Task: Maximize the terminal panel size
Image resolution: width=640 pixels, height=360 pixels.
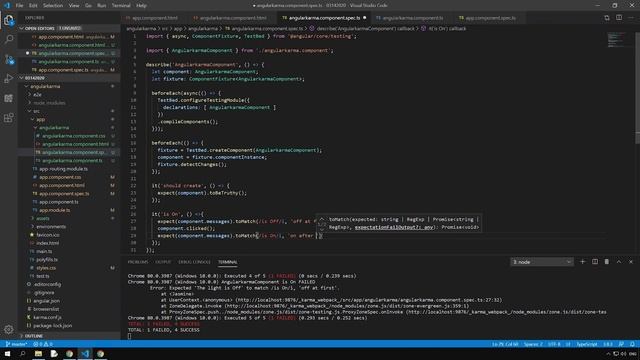Action: [619, 262]
